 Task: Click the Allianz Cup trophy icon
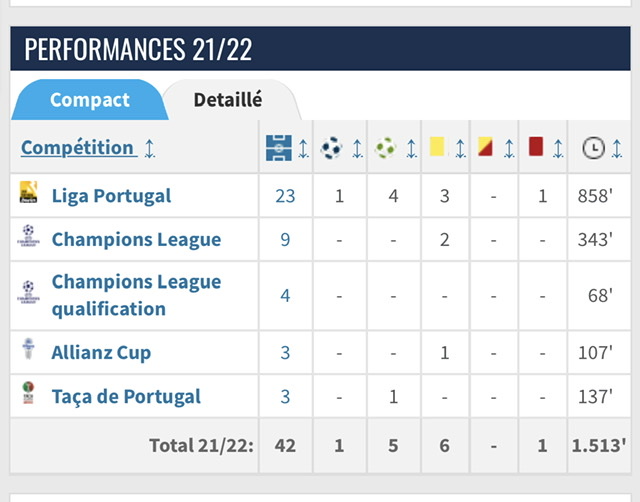point(28,351)
